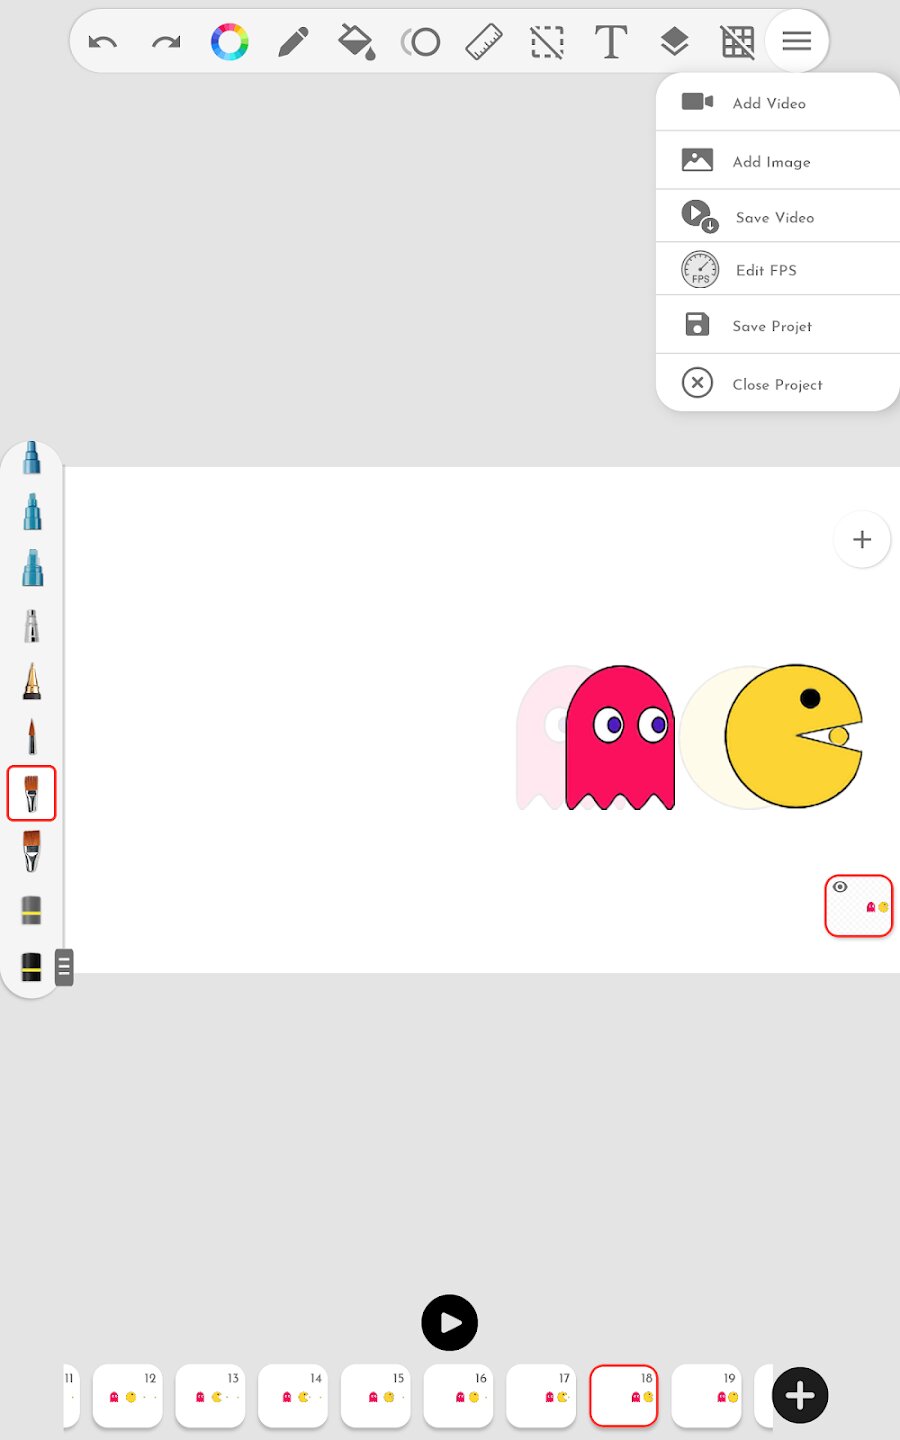This screenshot has height=1440, width=900.
Task: Choose the paint bucket fill tool
Action: pyautogui.click(x=356, y=42)
